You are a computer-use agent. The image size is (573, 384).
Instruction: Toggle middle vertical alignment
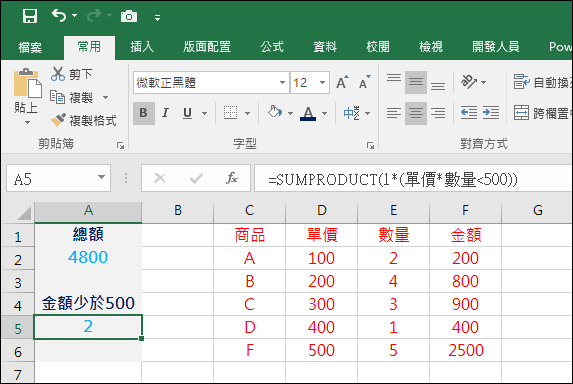coord(416,82)
